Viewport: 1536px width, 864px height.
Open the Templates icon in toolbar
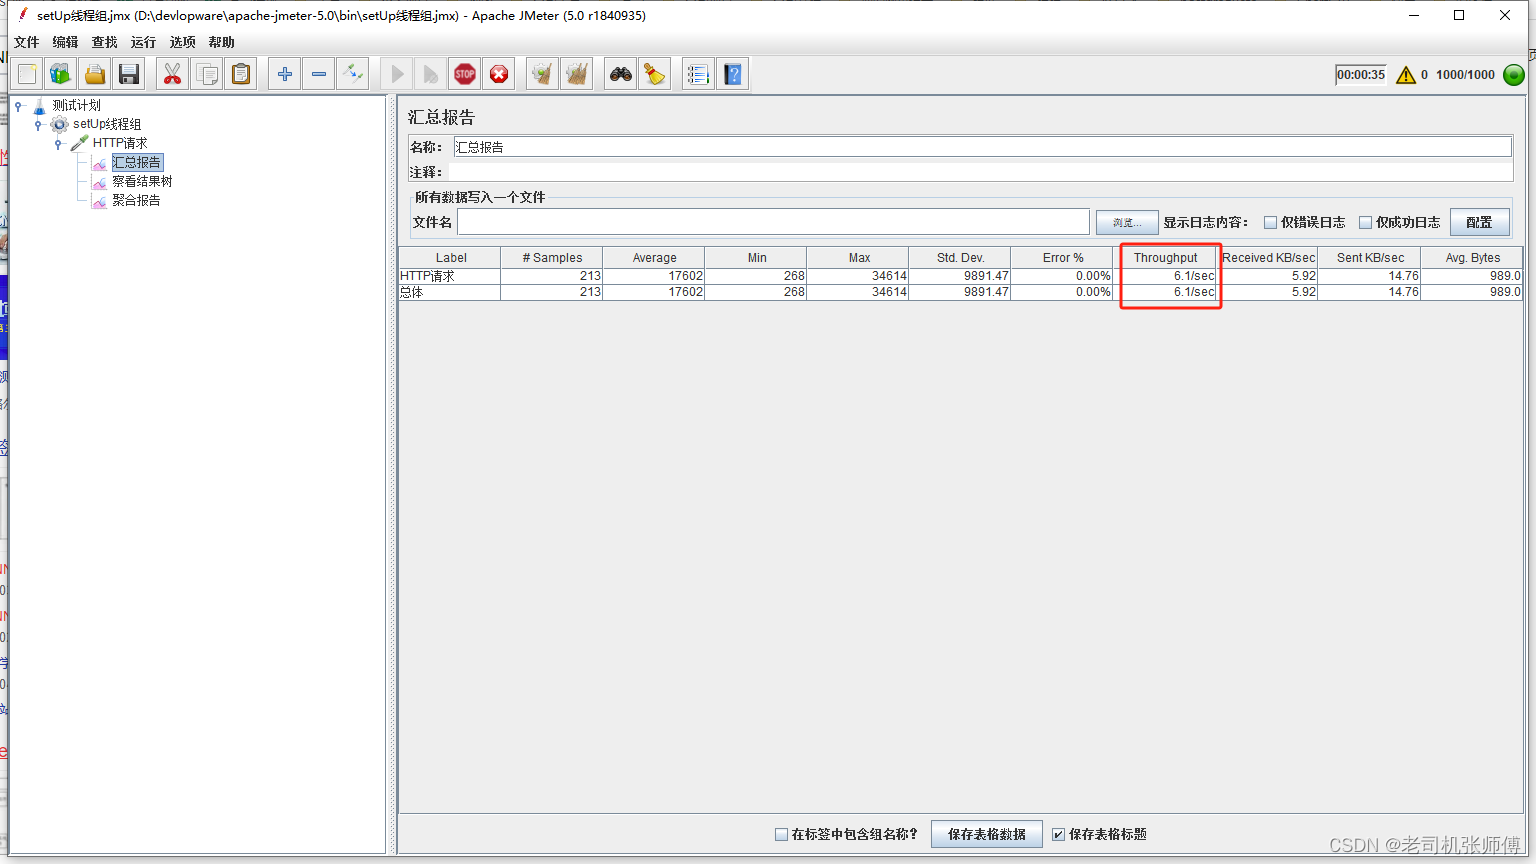(x=61, y=74)
